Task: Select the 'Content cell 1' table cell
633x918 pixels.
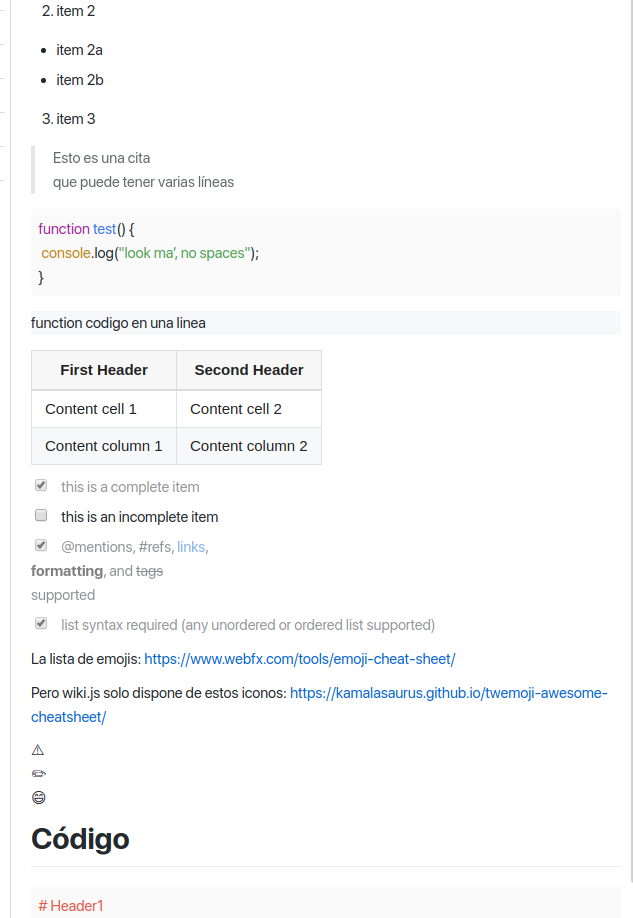Action: coord(91,409)
